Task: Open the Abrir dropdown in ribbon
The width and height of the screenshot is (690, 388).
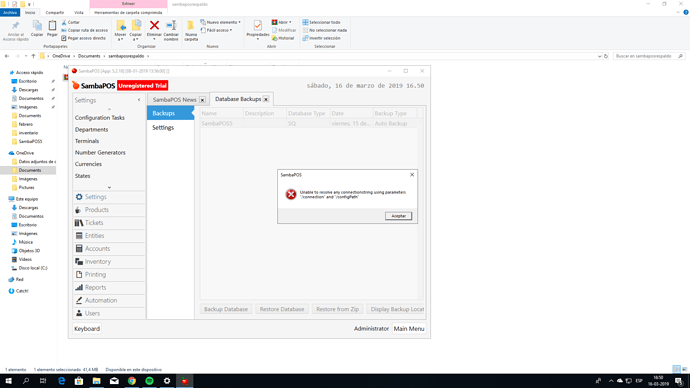Action: [282, 22]
